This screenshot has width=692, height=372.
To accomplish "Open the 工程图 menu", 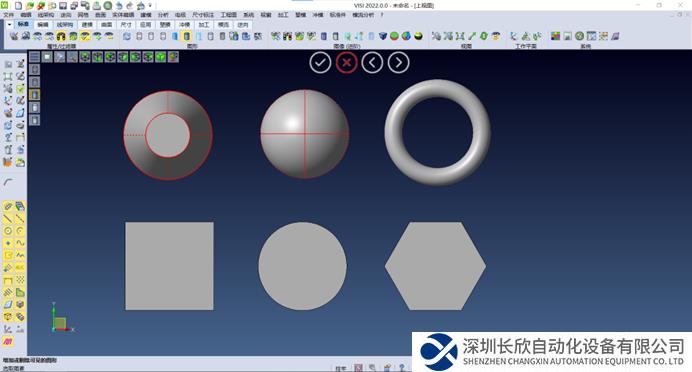I will [229, 15].
